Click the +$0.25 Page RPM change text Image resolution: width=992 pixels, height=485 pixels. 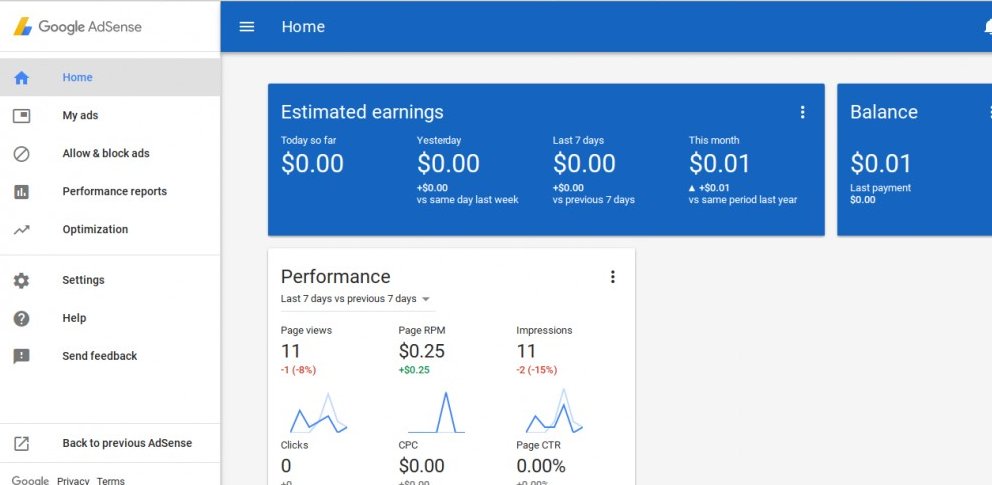pos(414,370)
